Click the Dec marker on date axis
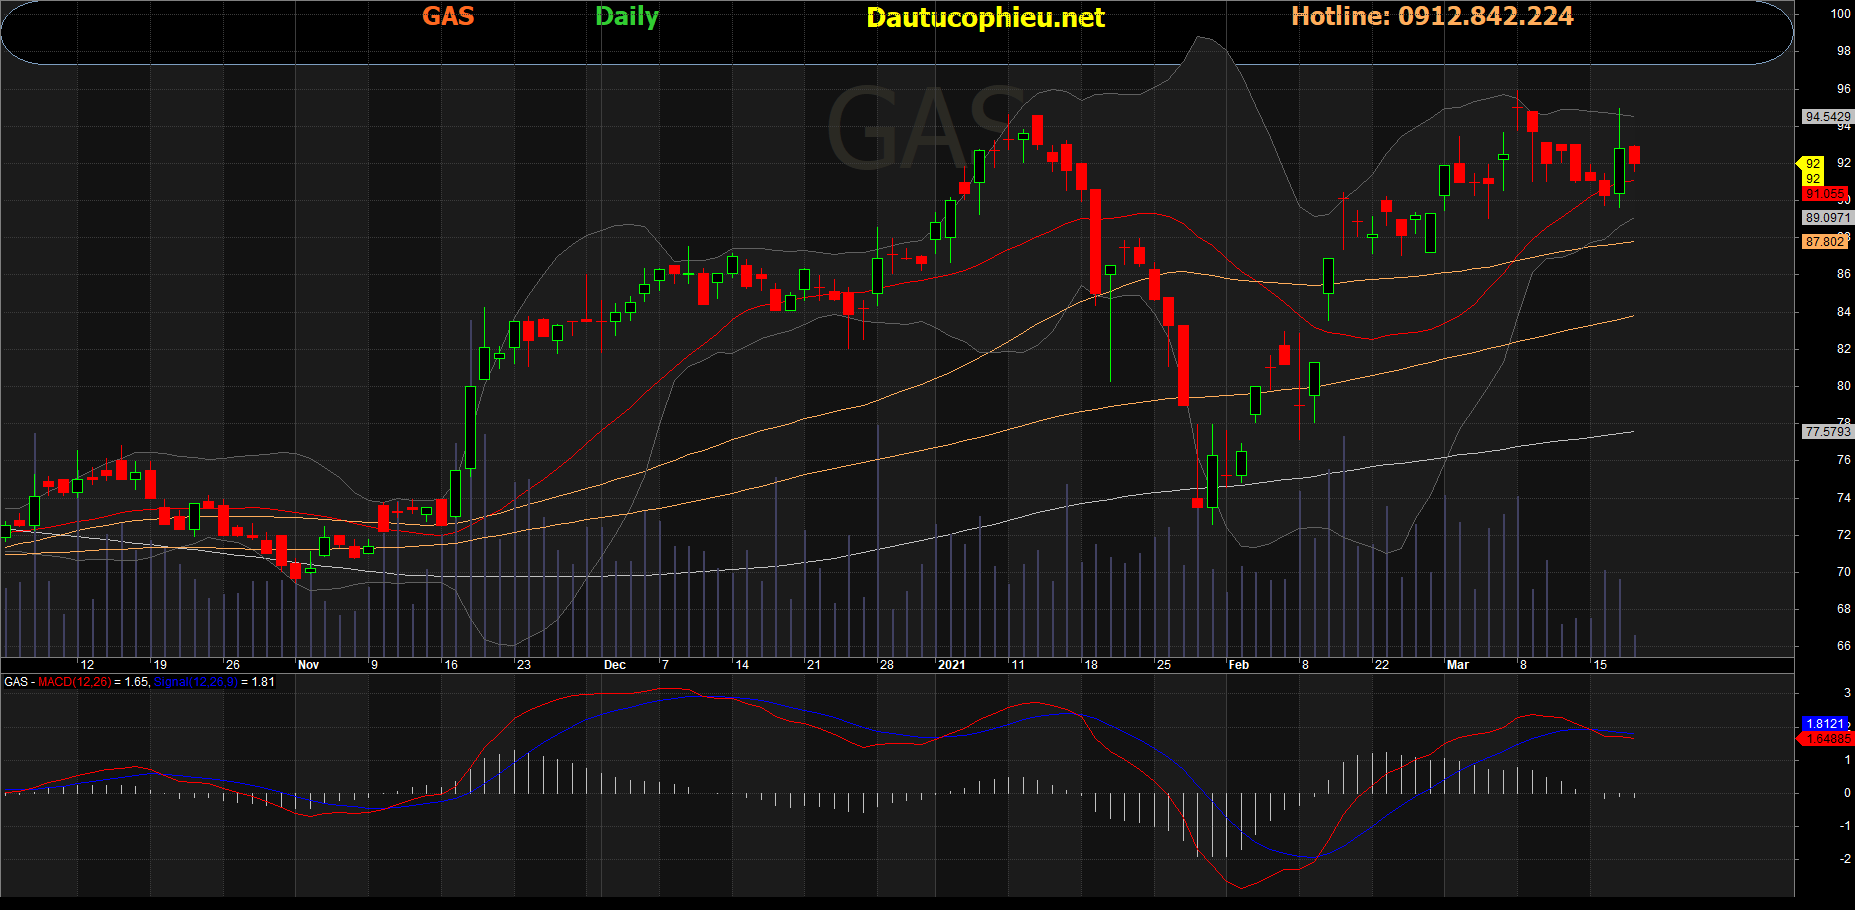 point(614,665)
